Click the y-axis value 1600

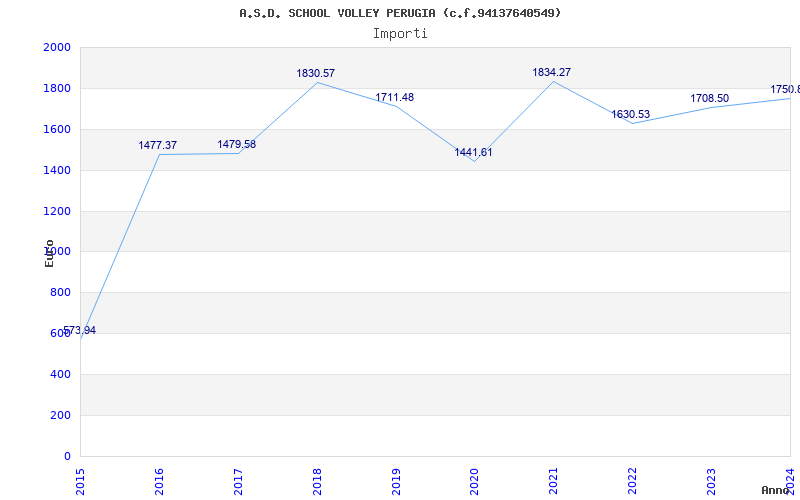[x=57, y=130]
